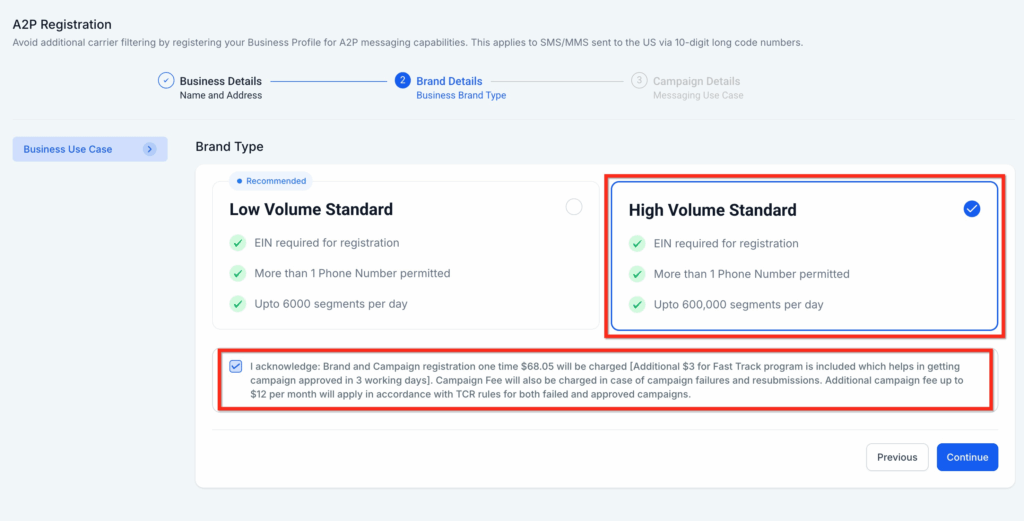This screenshot has height=521, width=1024.
Task: Click green check next to Low Volume EIN required
Action: pyautogui.click(x=238, y=244)
